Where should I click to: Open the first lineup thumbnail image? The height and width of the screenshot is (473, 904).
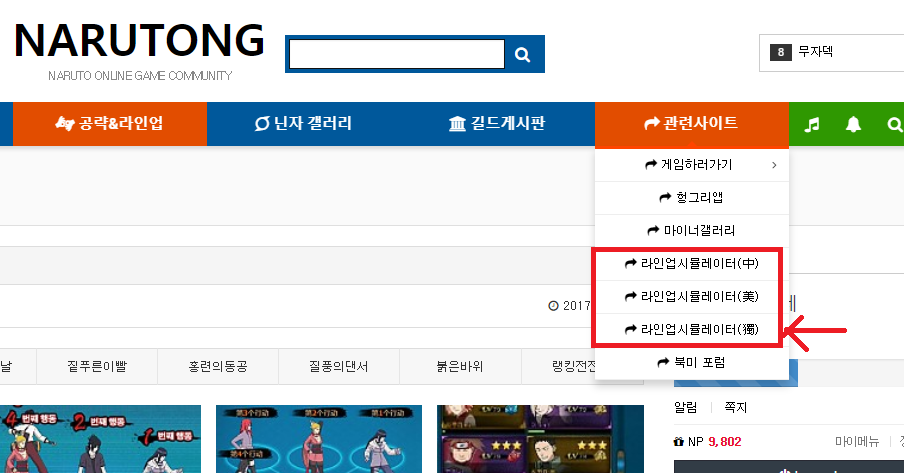(100, 439)
